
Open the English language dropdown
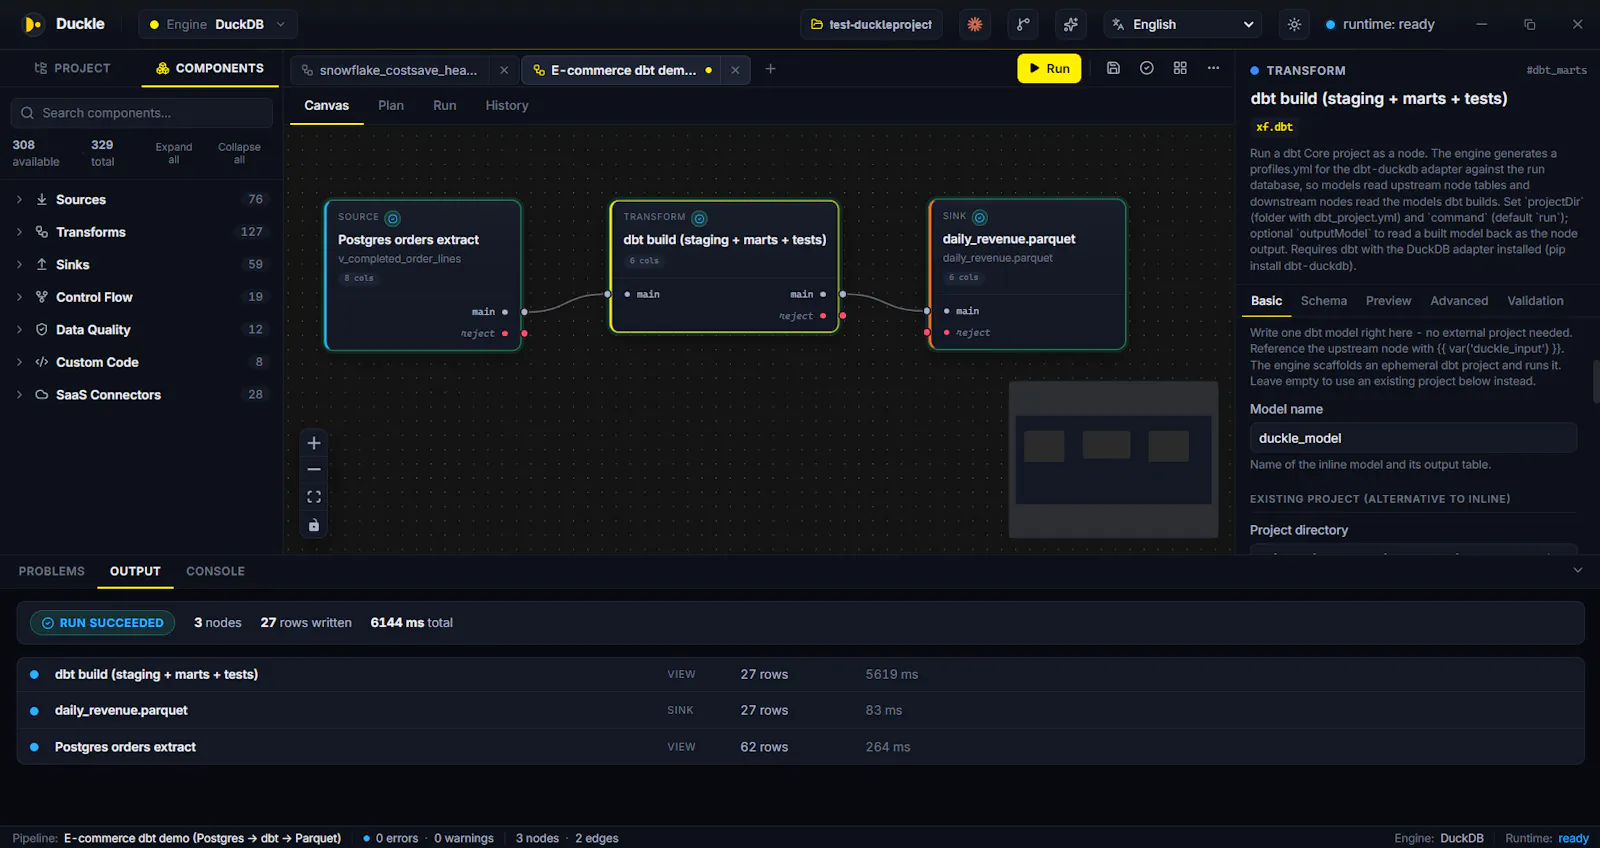pyautogui.click(x=1183, y=24)
